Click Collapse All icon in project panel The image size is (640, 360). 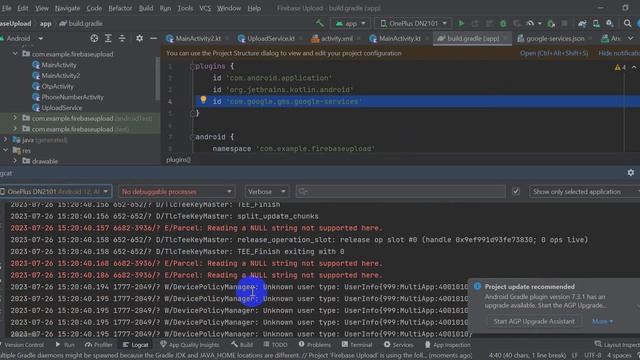click(x=122, y=38)
